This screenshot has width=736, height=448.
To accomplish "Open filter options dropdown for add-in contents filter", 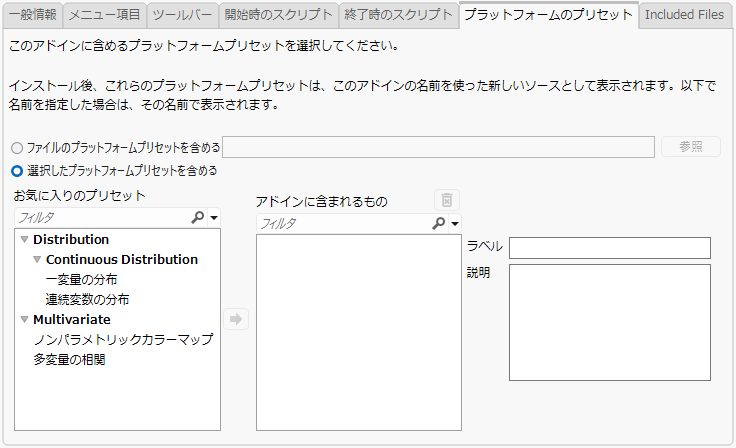I will click(x=455, y=224).
